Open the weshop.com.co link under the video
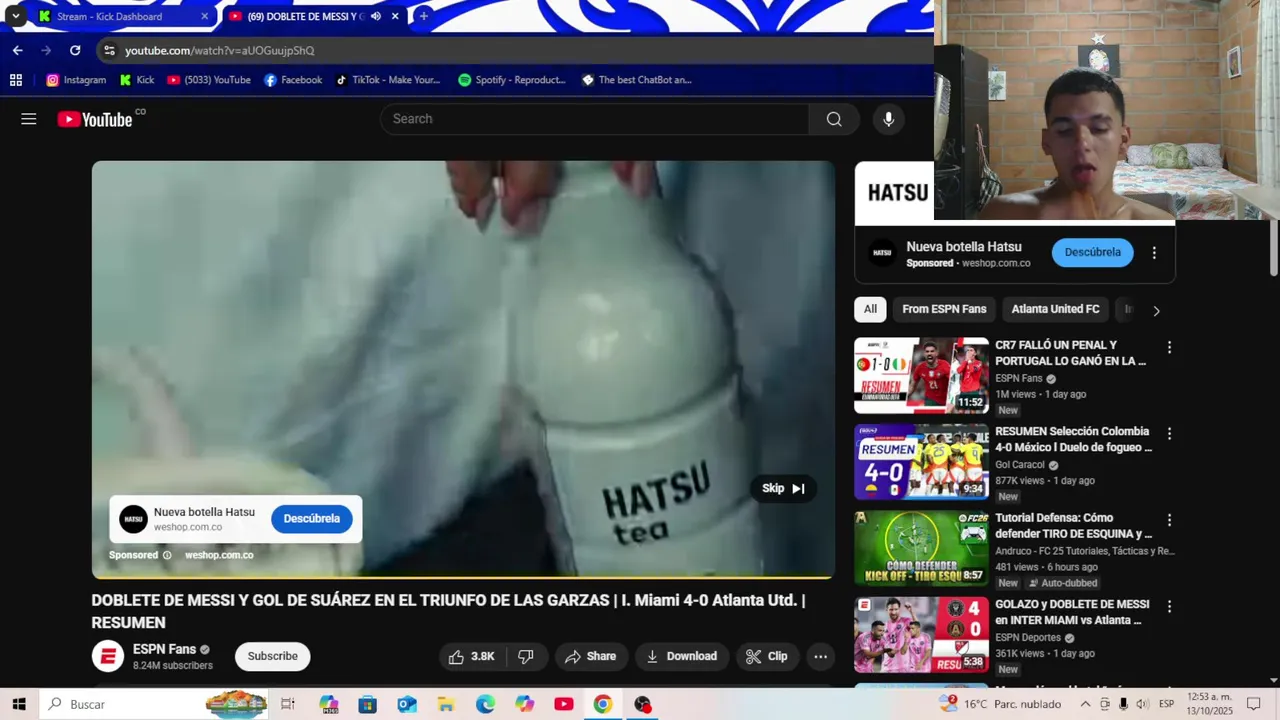 [219, 555]
